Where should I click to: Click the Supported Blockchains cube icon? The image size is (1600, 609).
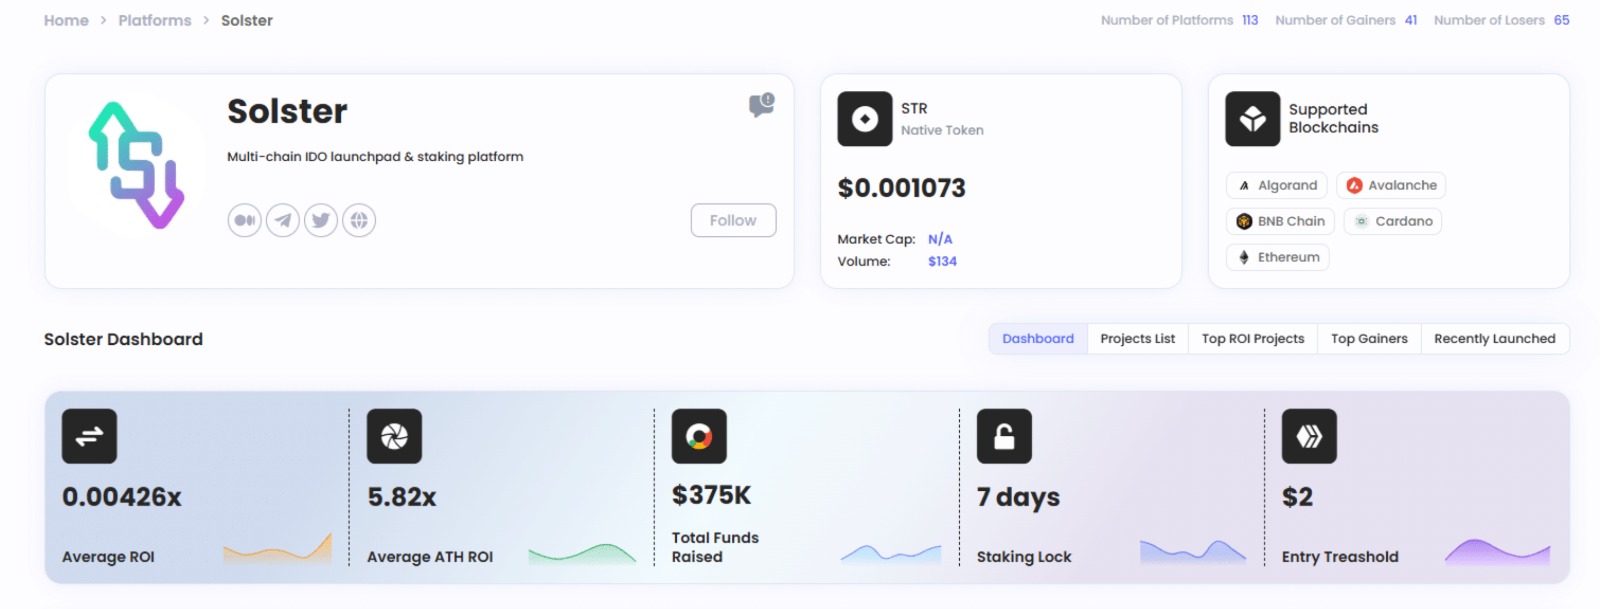point(1252,119)
